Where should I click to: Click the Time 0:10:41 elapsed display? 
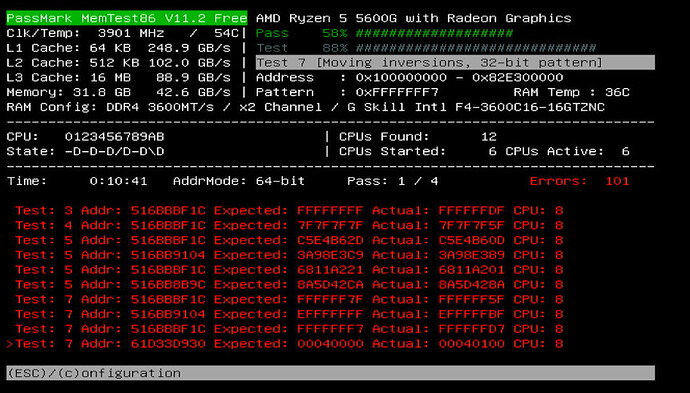point(77,181)
